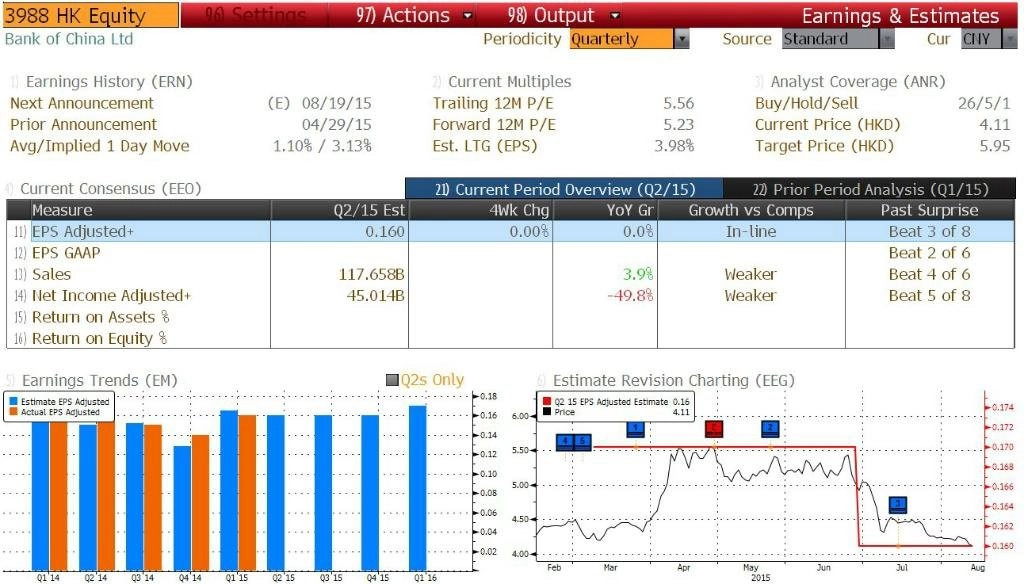Click the red -49.8% YoY cell
Screen dimensions: 1024x584
[x=605, y=296]
